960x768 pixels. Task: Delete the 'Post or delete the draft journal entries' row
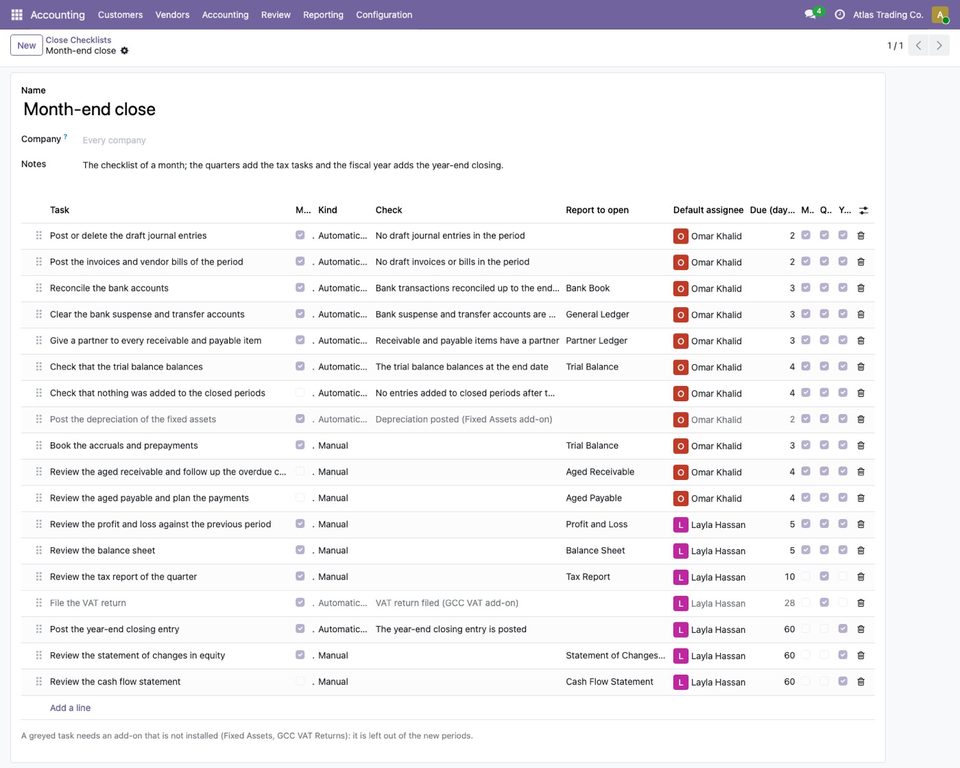pos(861,236)
